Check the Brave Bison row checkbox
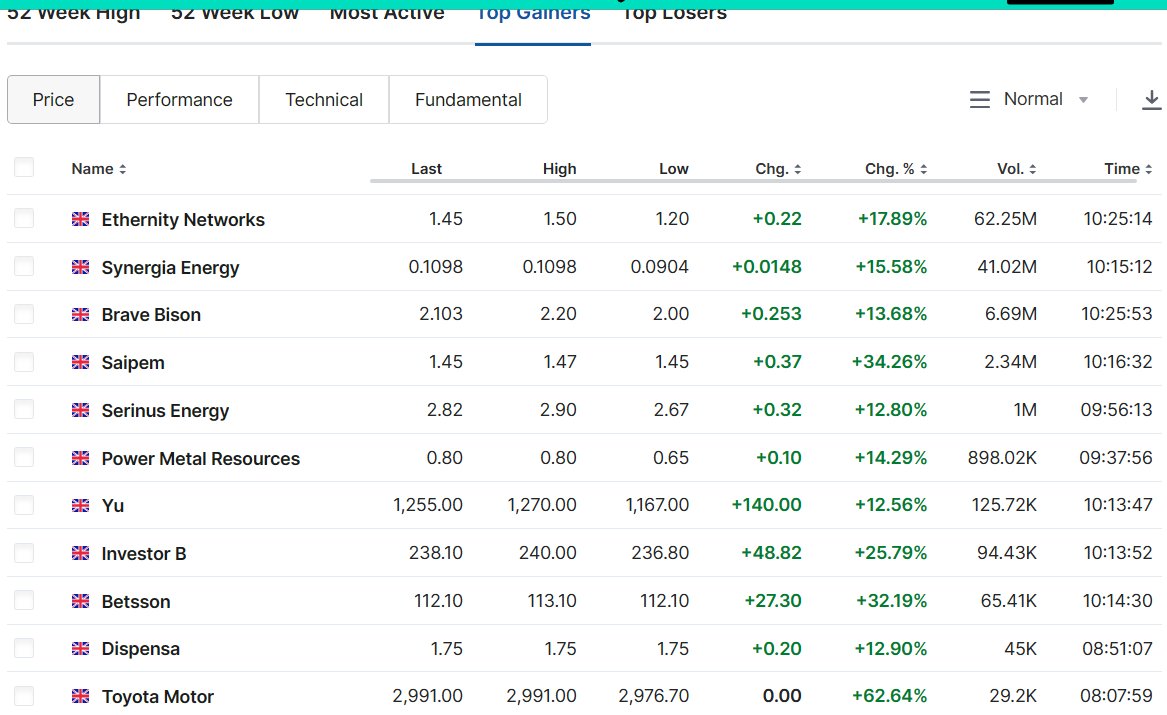This screenshot has height=715, width=1167. point(24,314)
